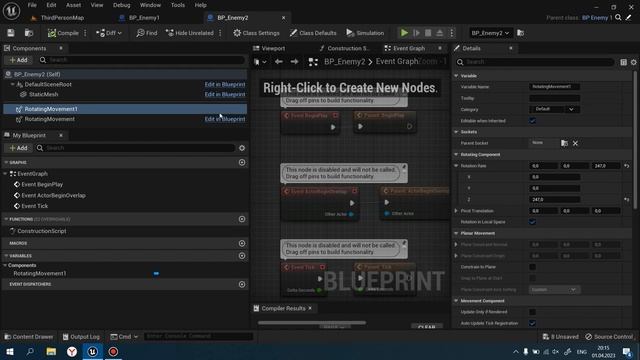The height and width of the screenshot is (360, 640).
Task: Collapse the EventGraph tree expander
Action: [x=5, y=174]
